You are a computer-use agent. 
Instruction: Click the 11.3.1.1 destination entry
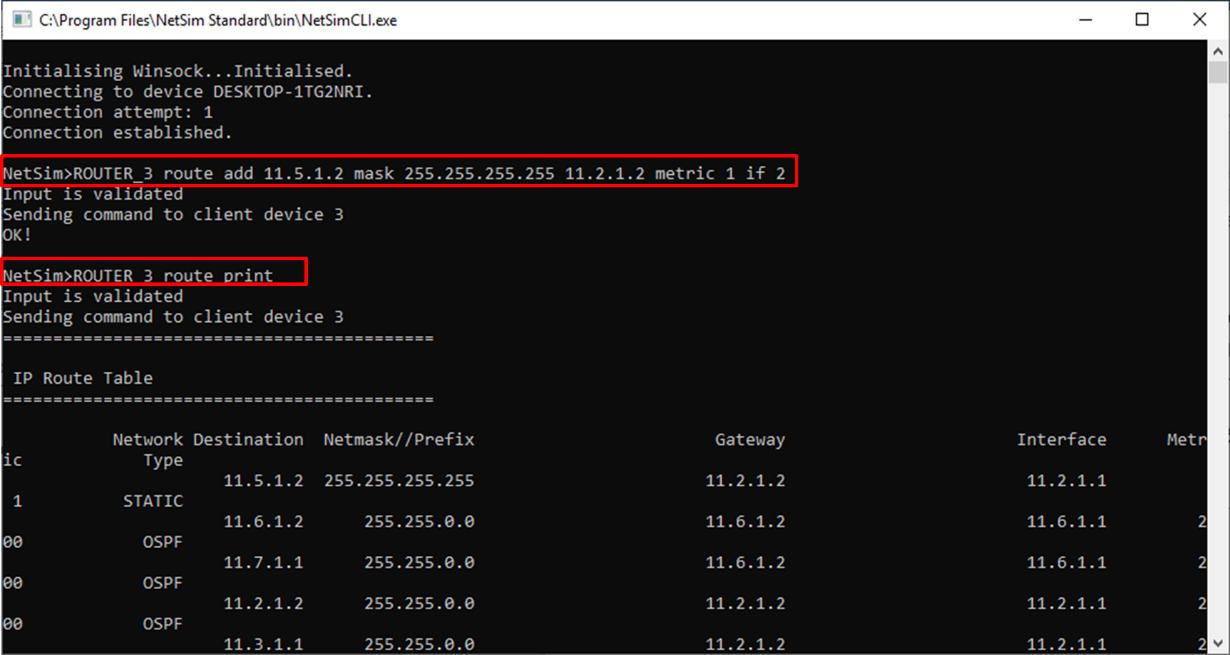(263, 645)
